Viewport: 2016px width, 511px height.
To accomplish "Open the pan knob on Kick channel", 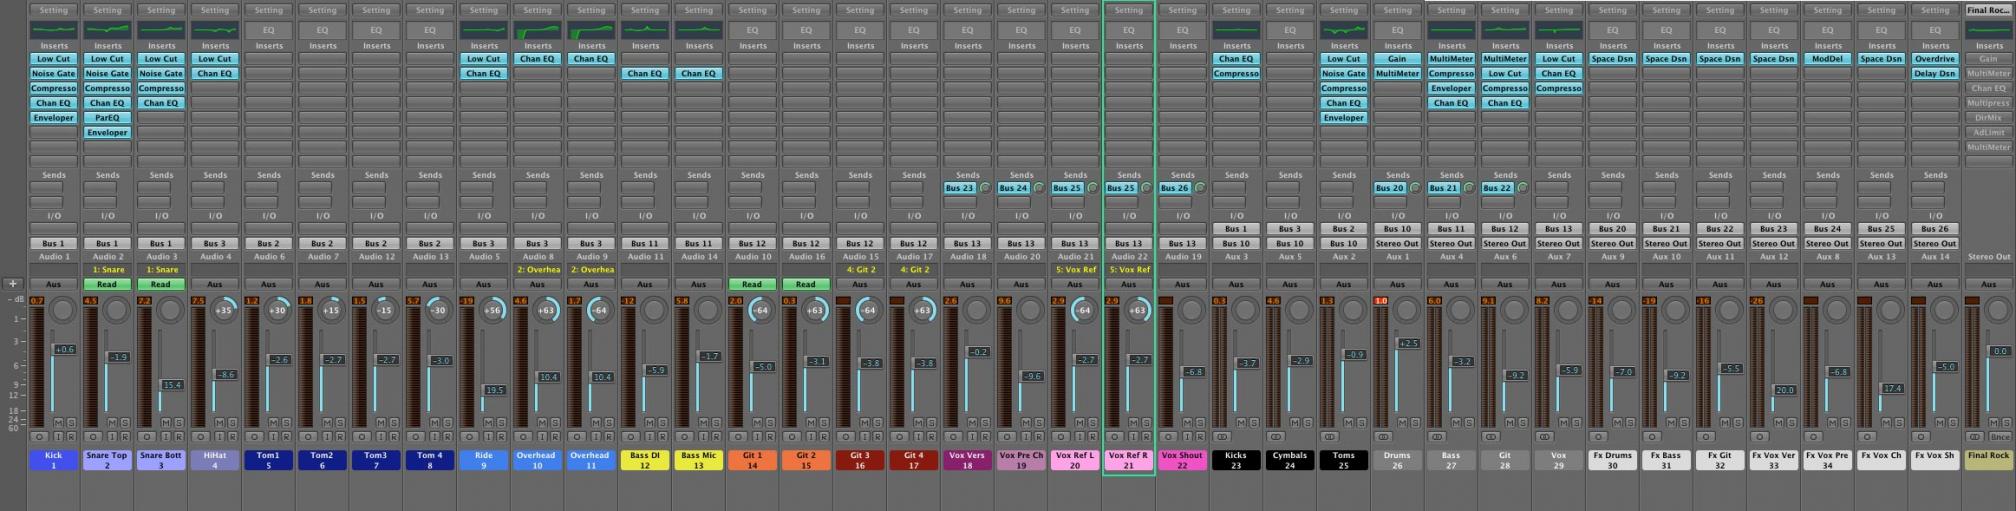I will tap(63, 310).
